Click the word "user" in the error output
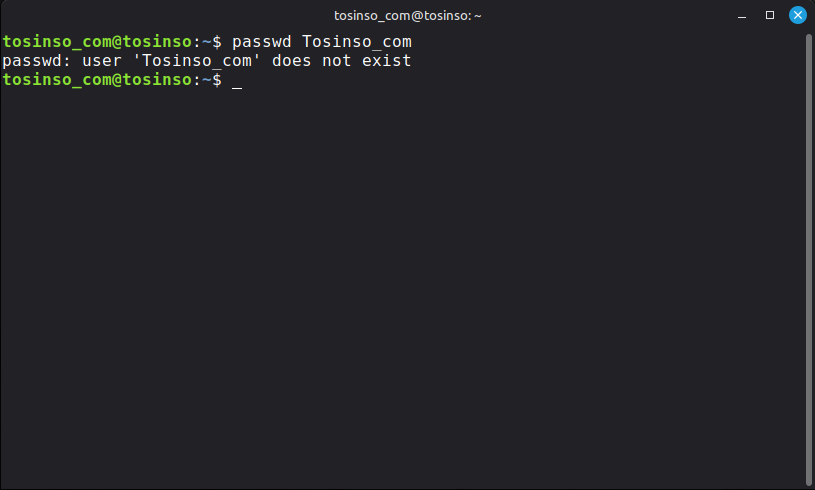This screenshot has height=490, width=815. point(92,61)
